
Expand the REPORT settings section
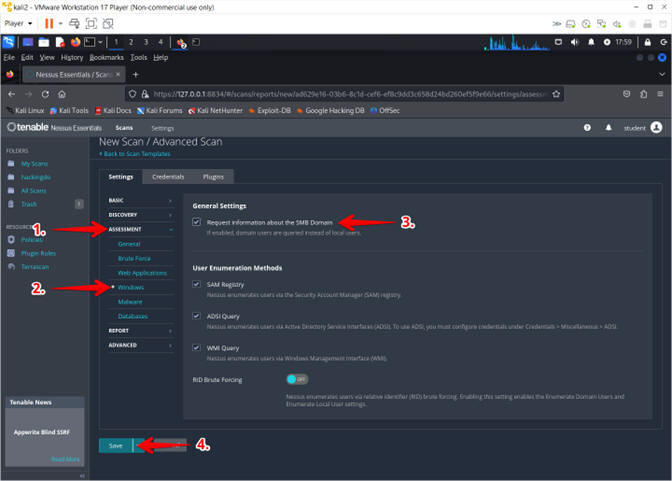pyautogui.click(x=140, y=331)
